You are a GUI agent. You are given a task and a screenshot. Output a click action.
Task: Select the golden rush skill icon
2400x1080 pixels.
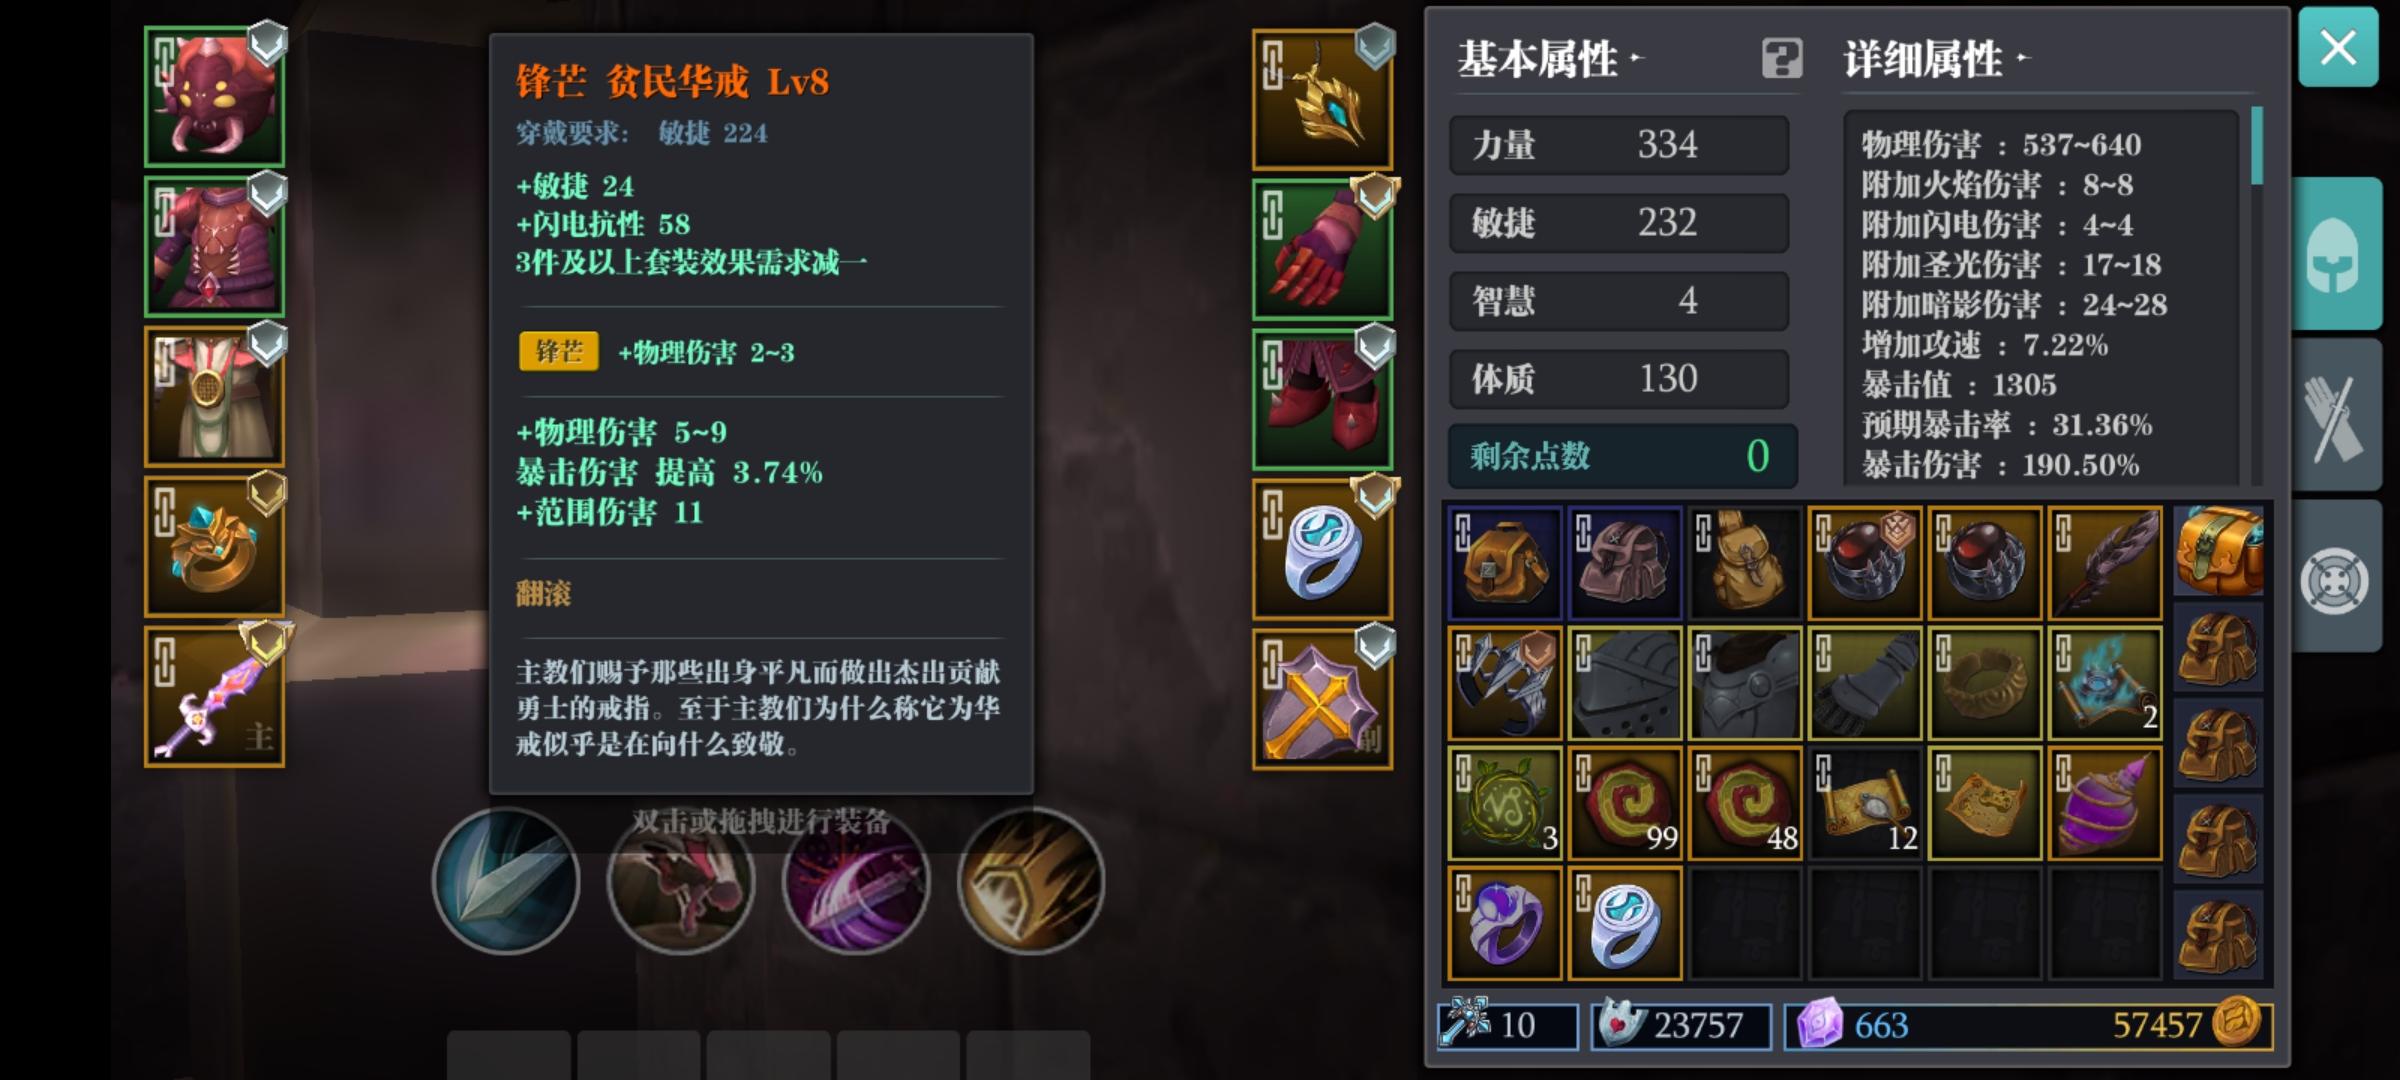1030,881
